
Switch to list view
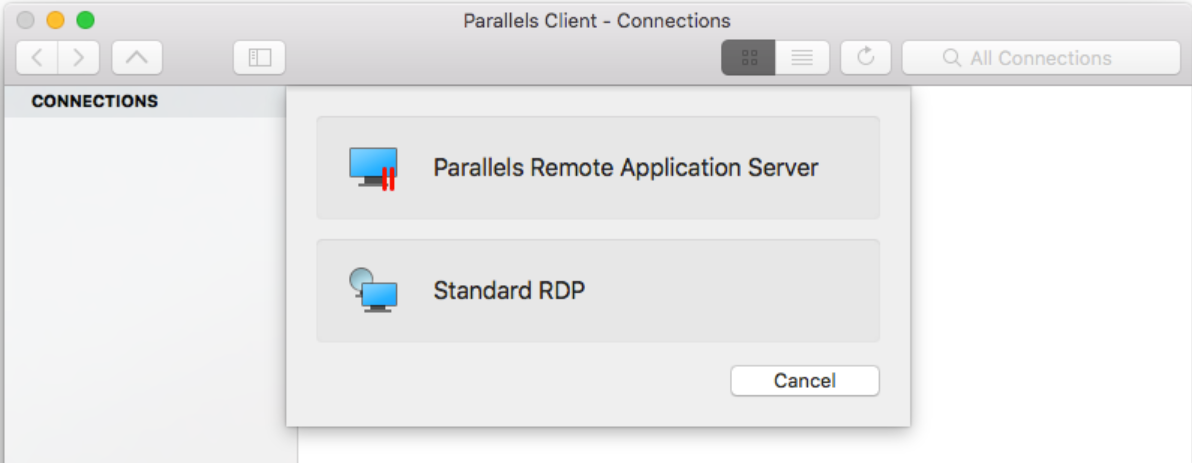pos(802,58)
